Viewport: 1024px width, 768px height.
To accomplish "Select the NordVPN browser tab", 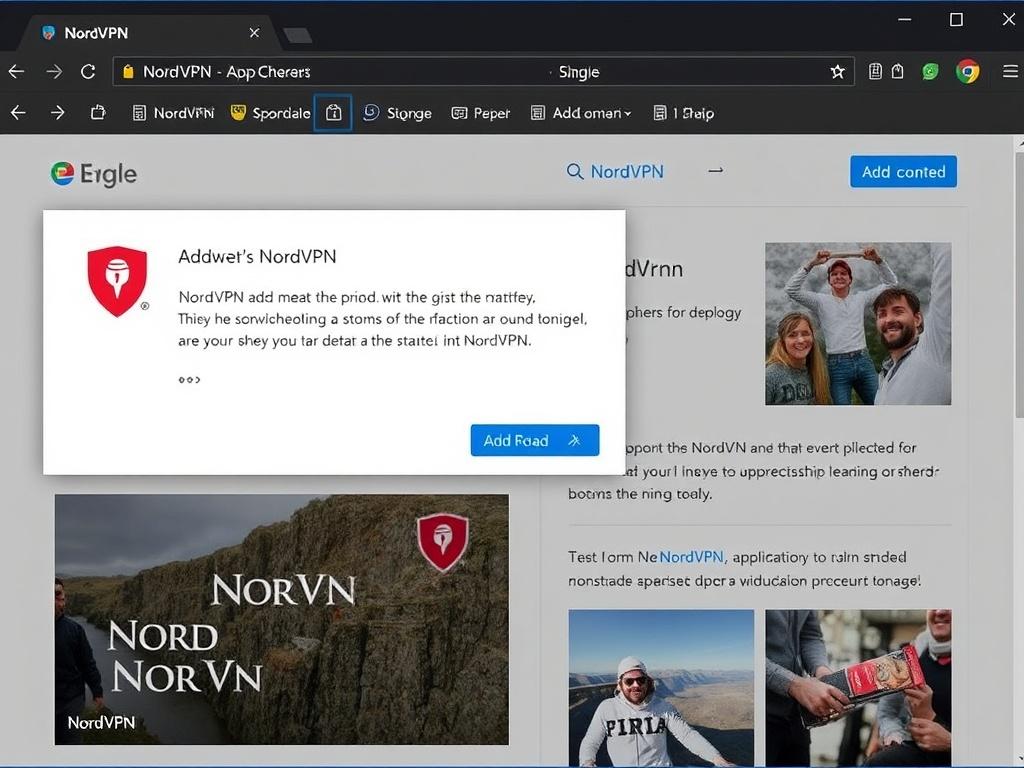I will pyautogui.click(x=150, y=33).
